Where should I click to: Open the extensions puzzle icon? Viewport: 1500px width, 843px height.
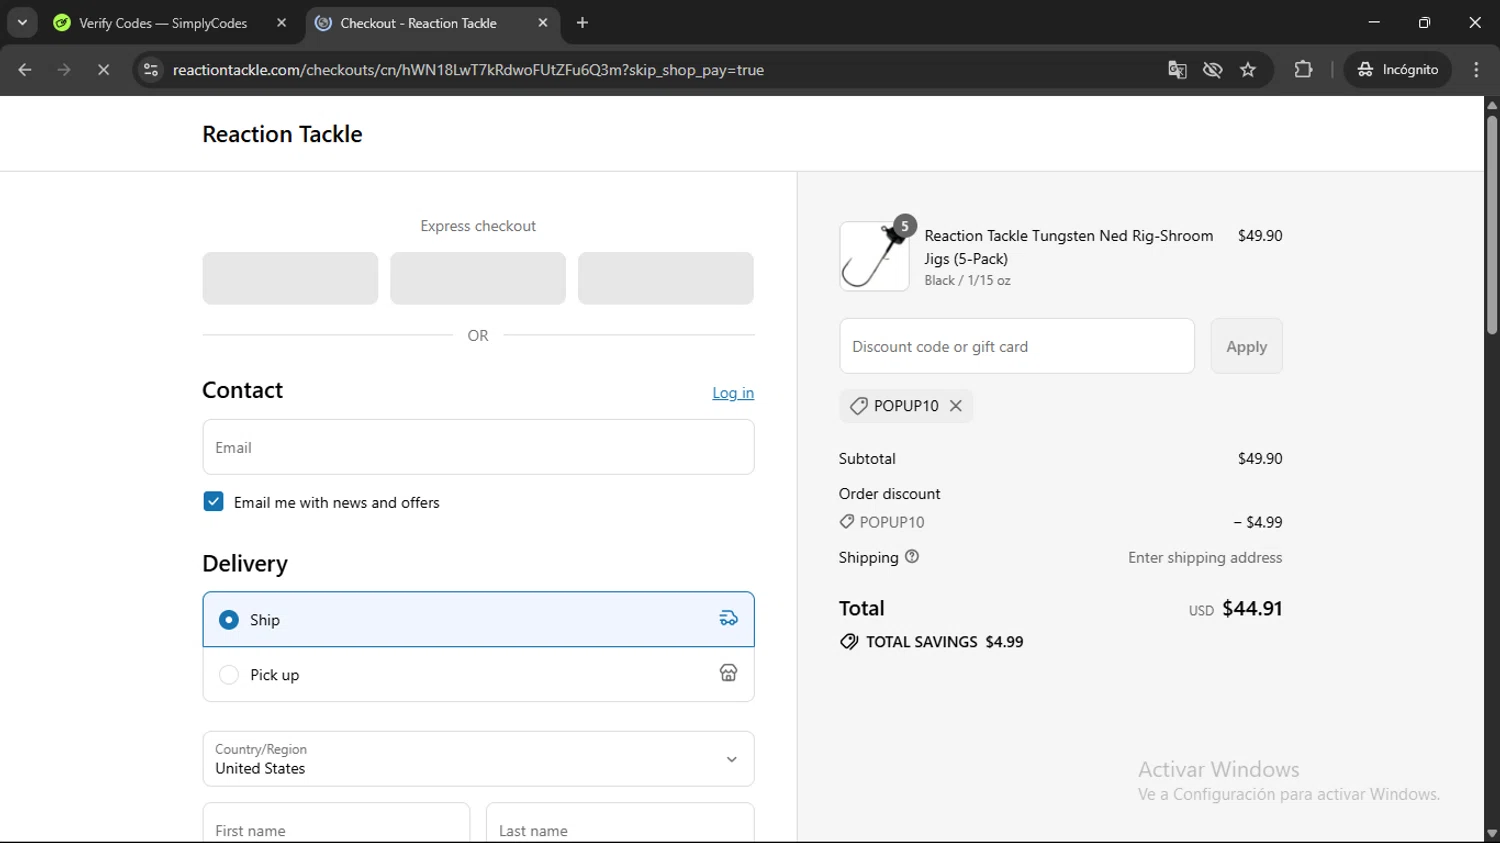click(1303, 70)
